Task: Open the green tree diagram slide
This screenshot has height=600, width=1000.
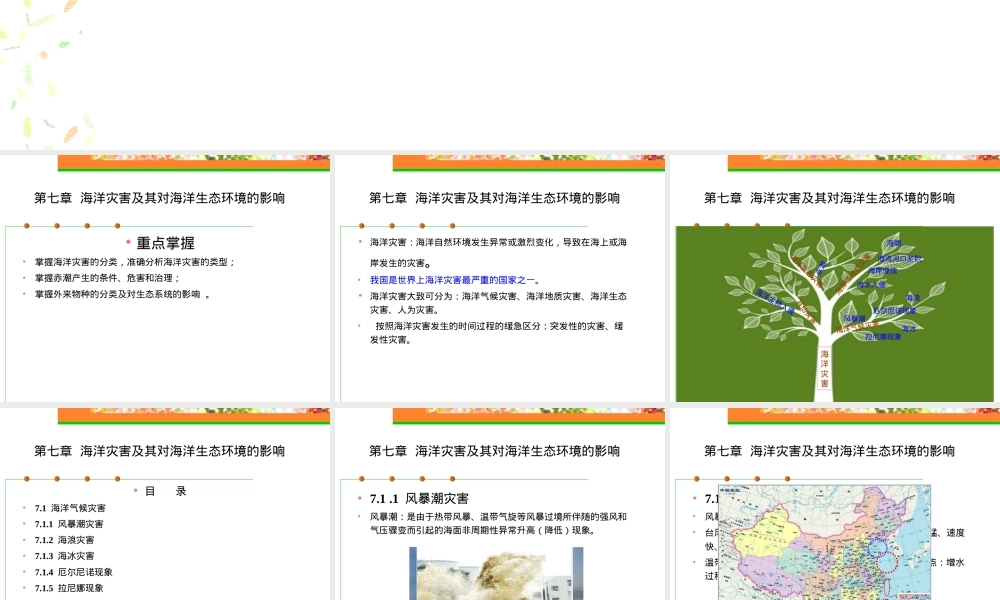Action: (x=835, y=278)
